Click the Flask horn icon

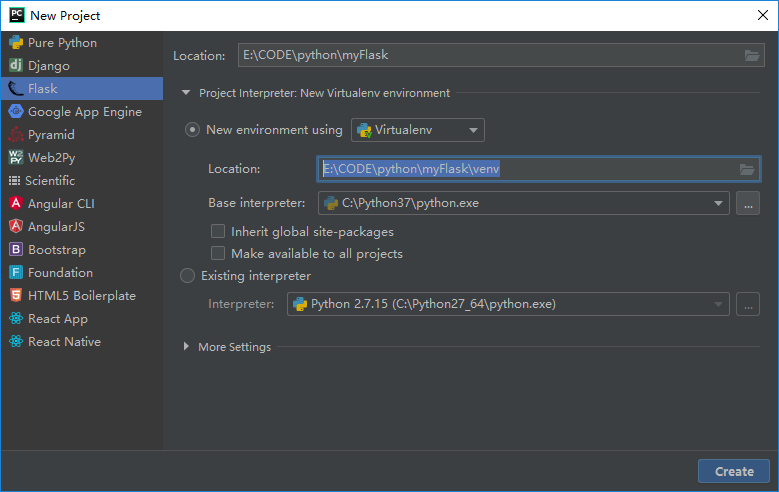[x=16, y=88]
